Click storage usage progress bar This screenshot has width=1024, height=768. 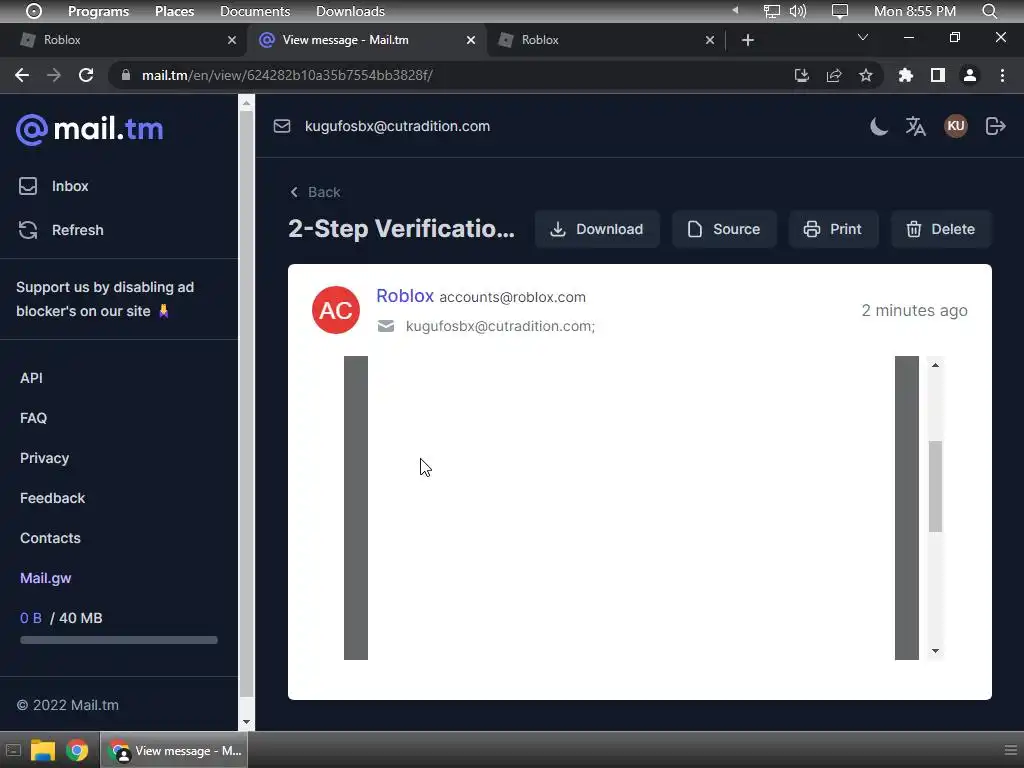(x=119, y=640)
